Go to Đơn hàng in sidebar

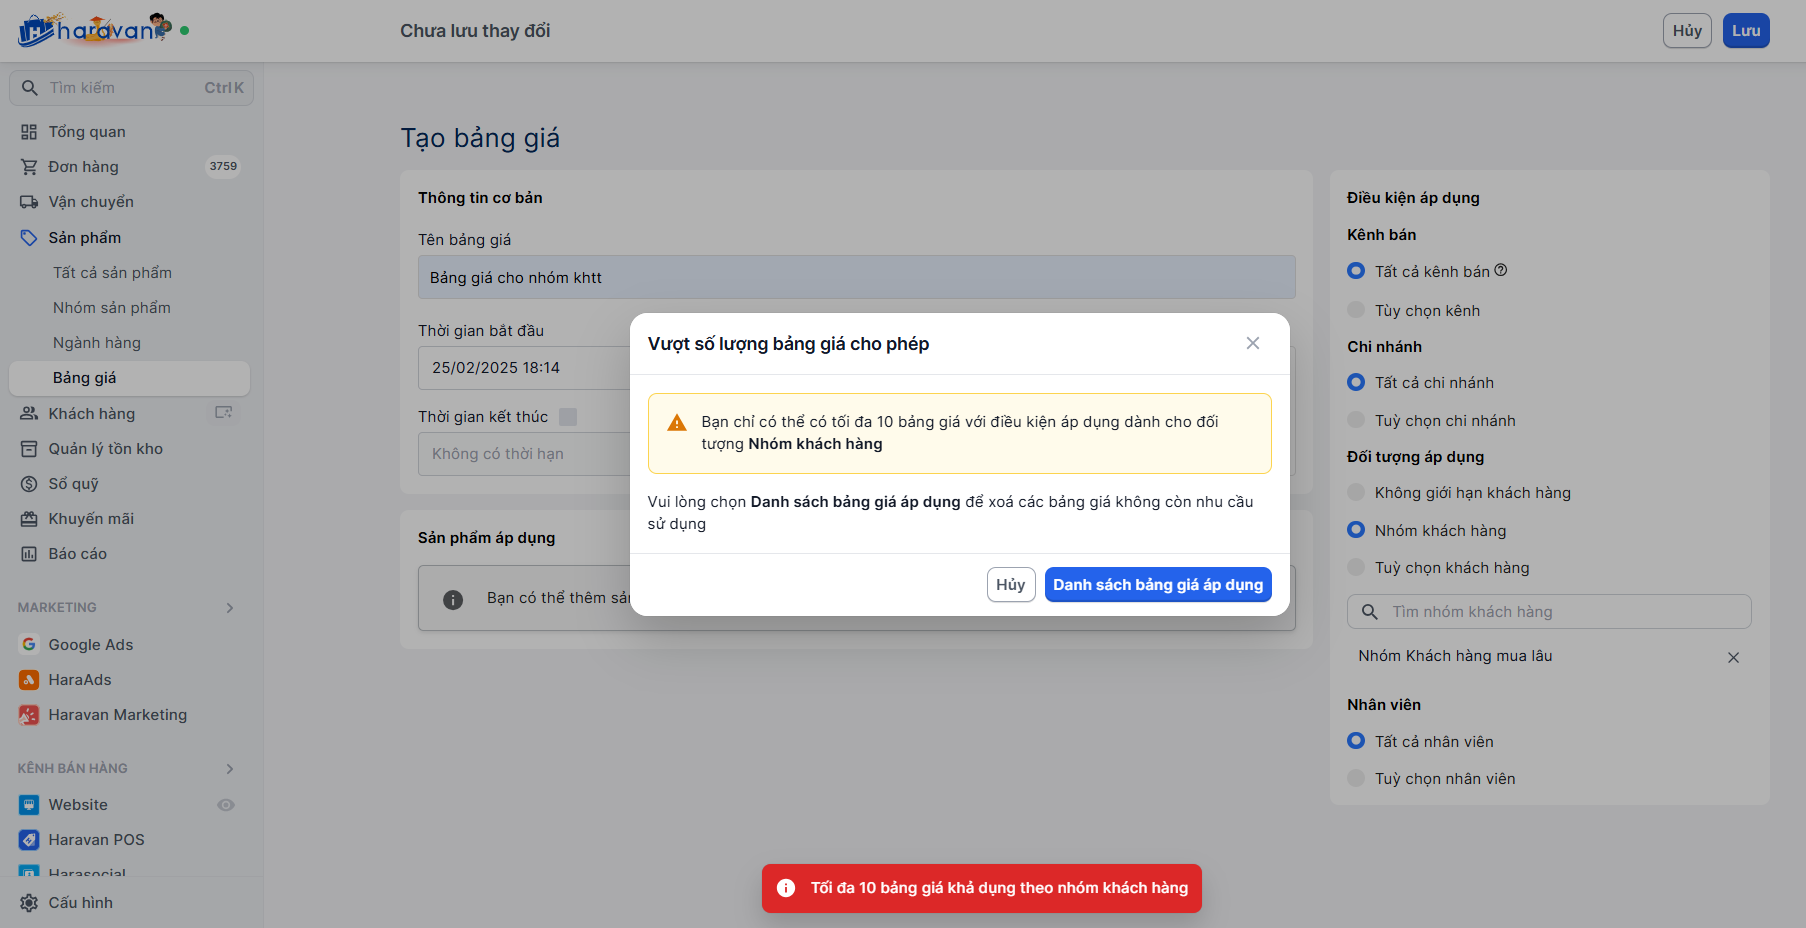pos(83,167)
